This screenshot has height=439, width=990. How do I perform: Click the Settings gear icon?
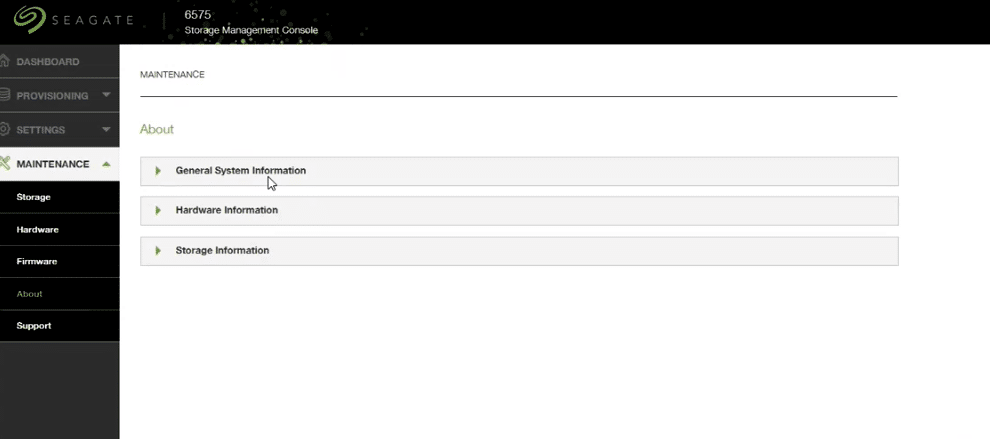pos(4,129)
